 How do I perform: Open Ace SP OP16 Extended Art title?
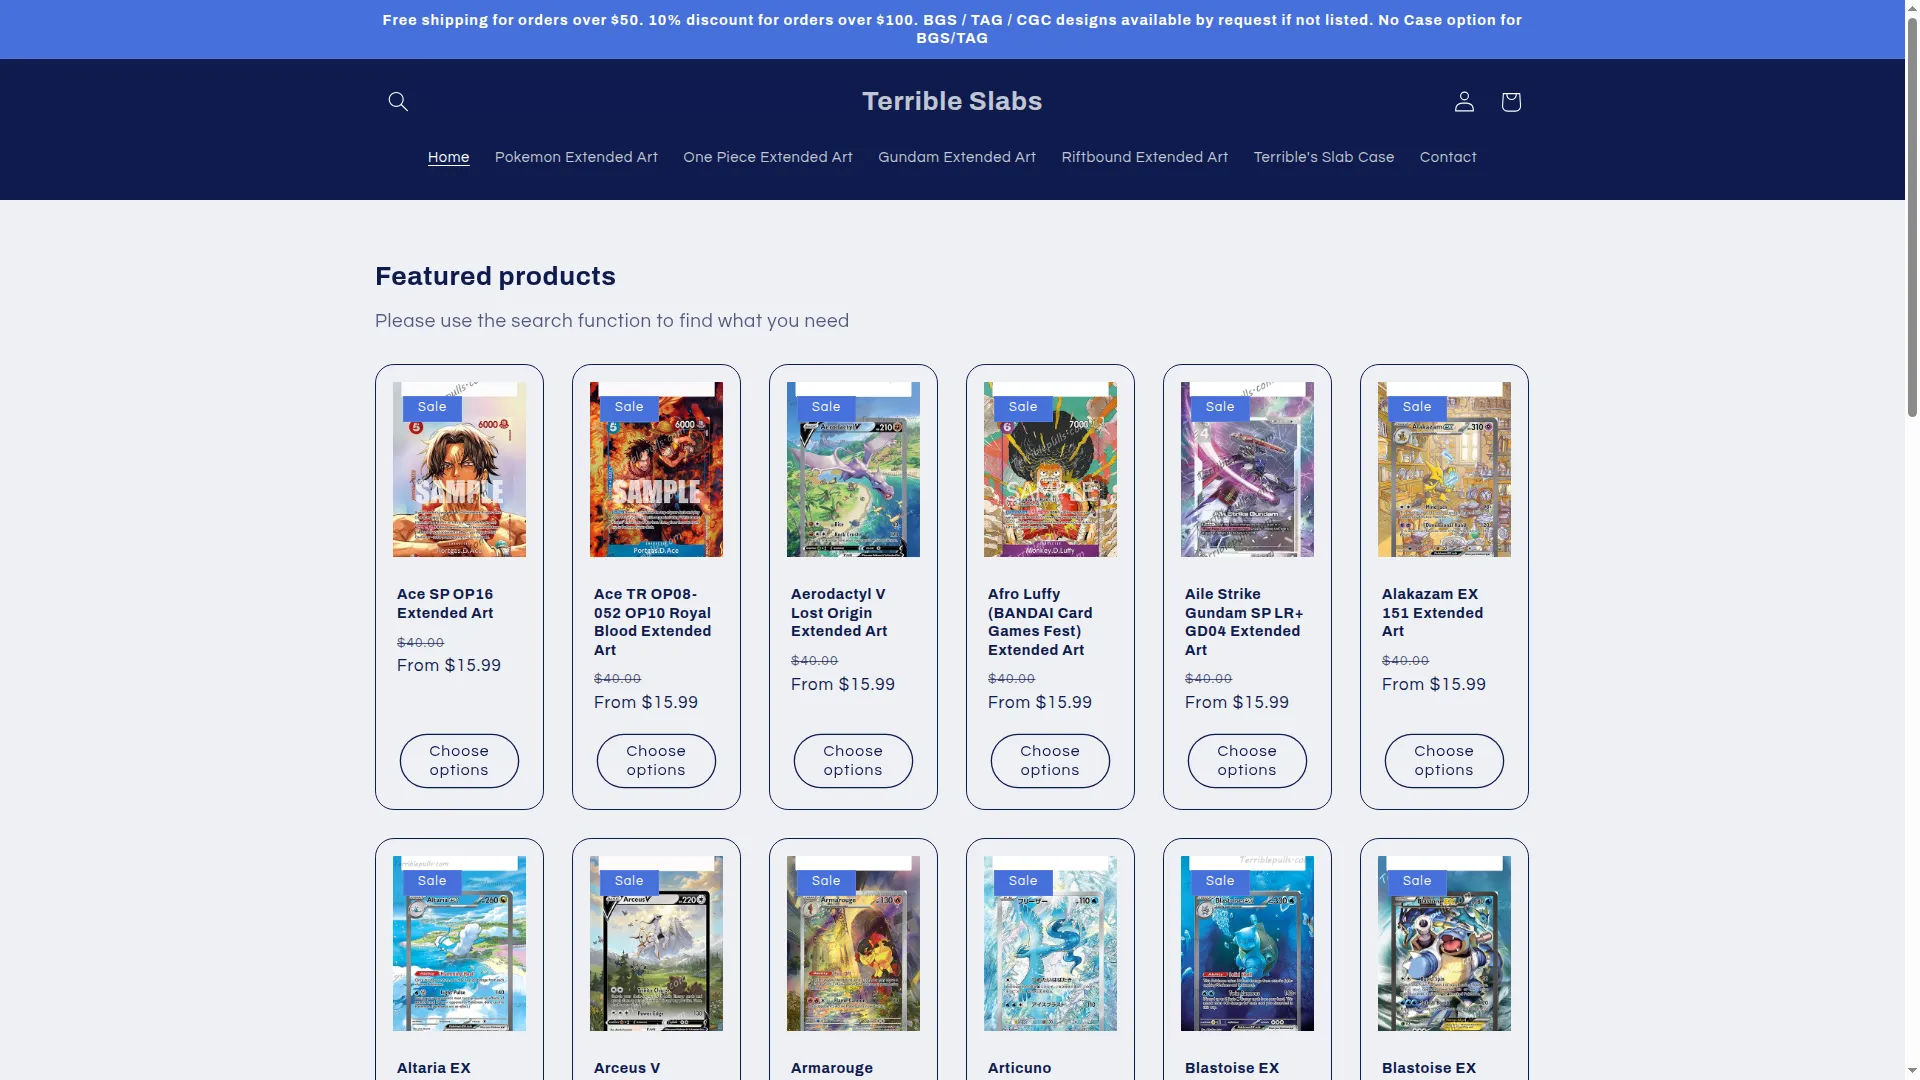(445, 604)
